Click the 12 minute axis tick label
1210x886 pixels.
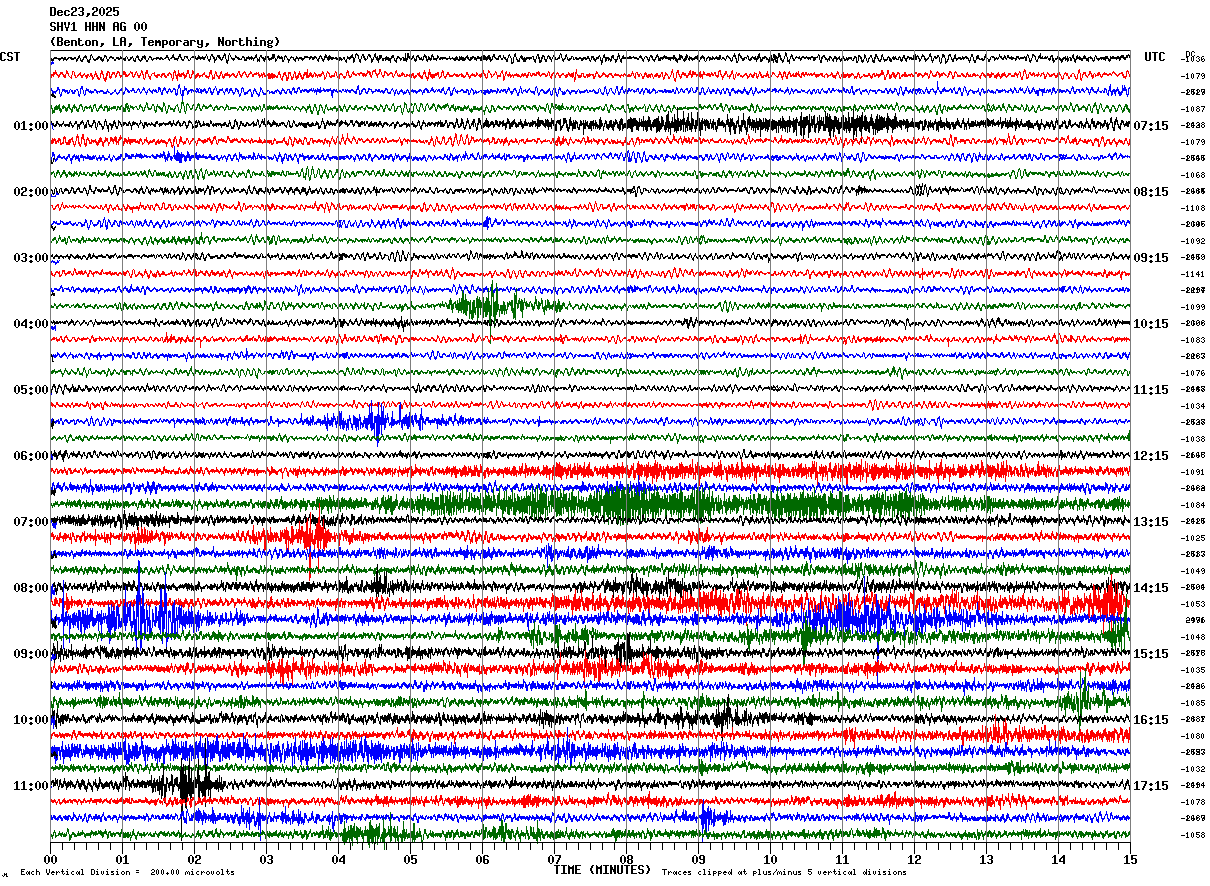pyautogui.click(x=914, y=859)
